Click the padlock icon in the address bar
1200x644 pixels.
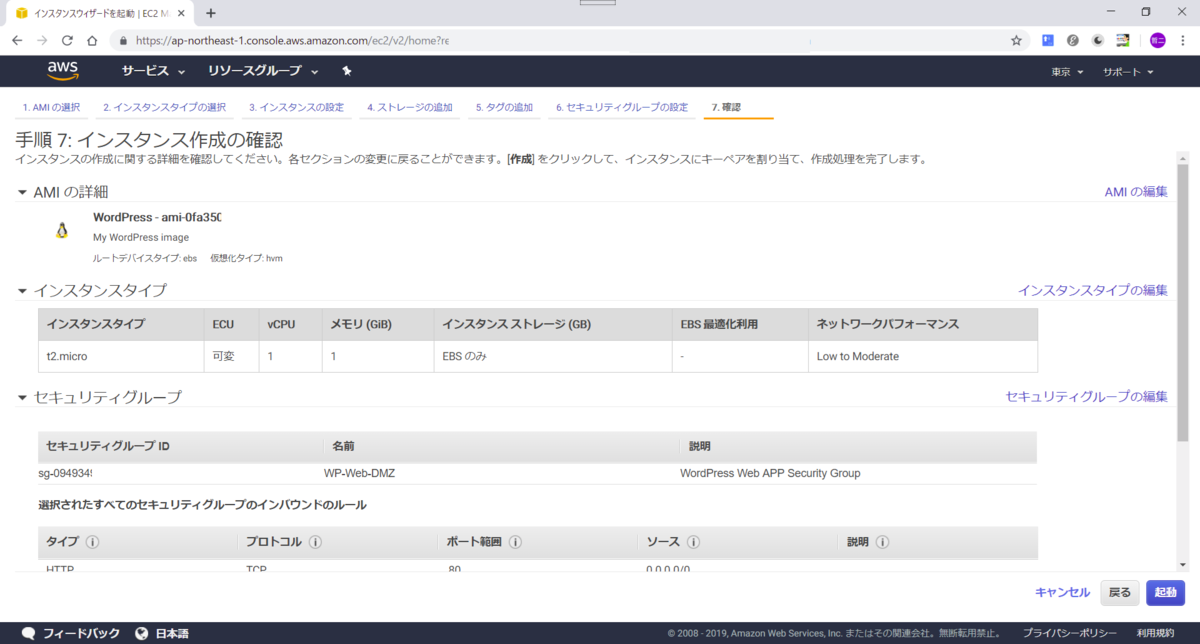[121, 40]
